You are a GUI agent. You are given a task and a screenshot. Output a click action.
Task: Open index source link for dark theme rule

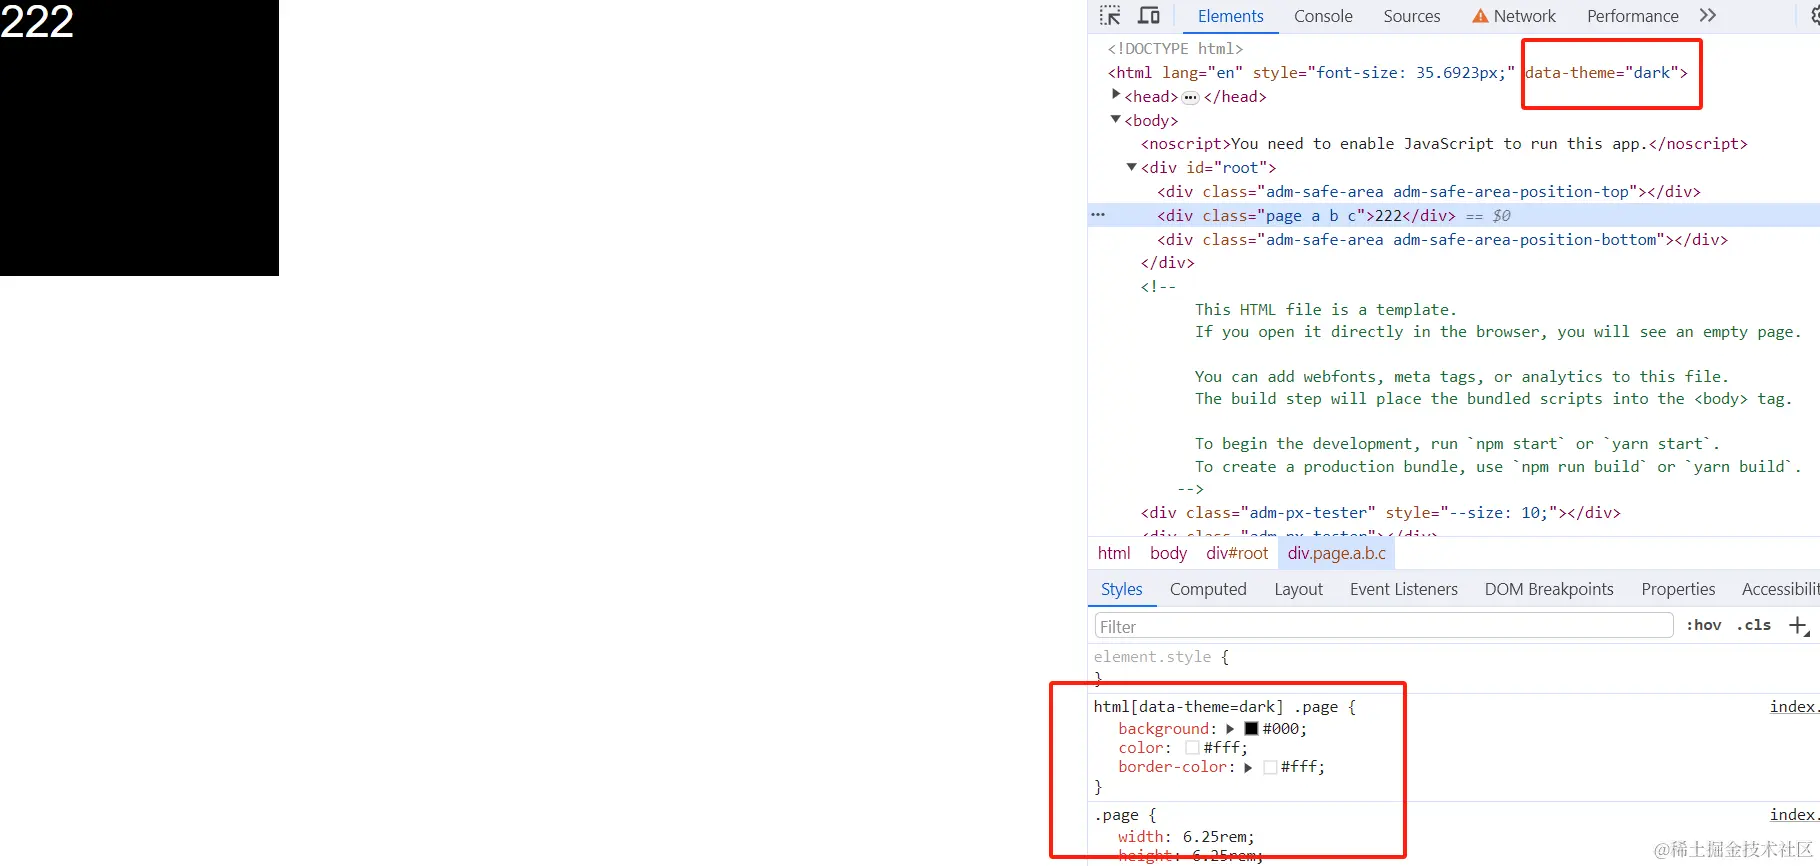pos(1794,706)
